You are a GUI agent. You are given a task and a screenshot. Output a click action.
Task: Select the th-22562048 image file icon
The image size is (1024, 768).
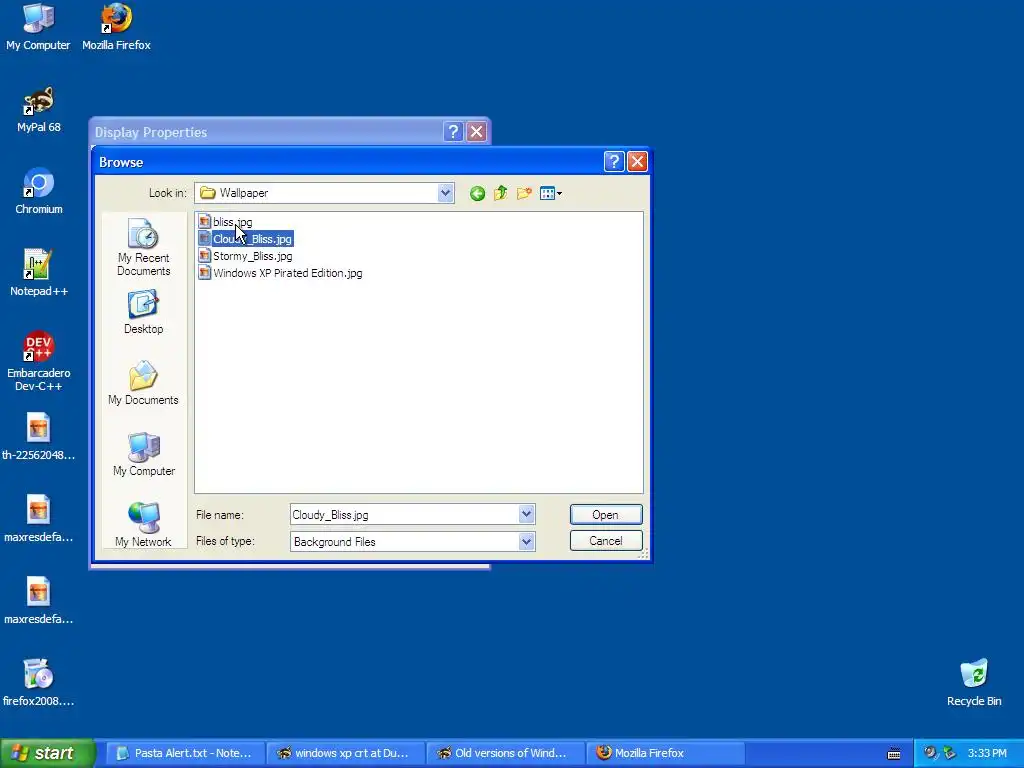tap(39, 437)
